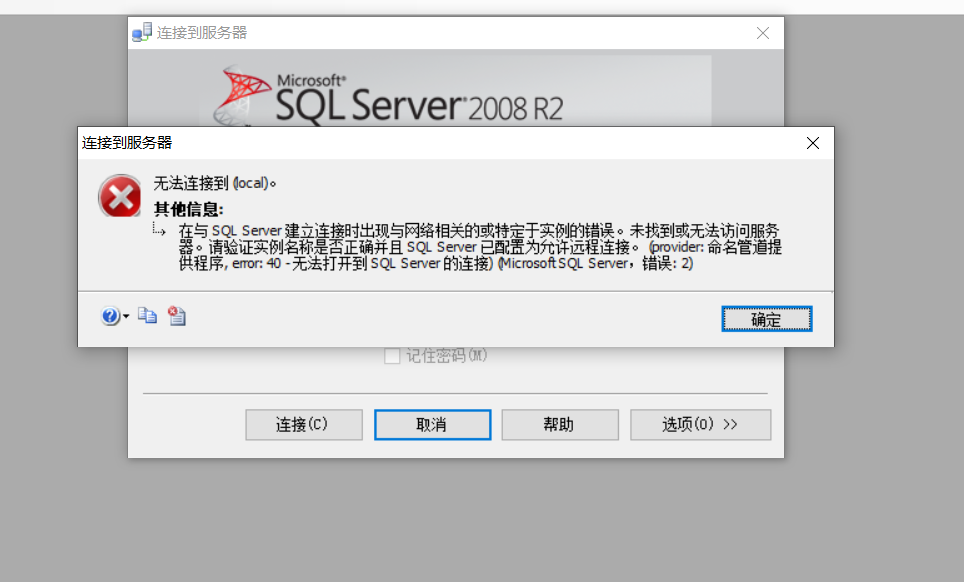This screenshot has height=582, width=964.
Task: Open the help icon in error dialog
Action: pyautogui.click(x=110, y=316)
